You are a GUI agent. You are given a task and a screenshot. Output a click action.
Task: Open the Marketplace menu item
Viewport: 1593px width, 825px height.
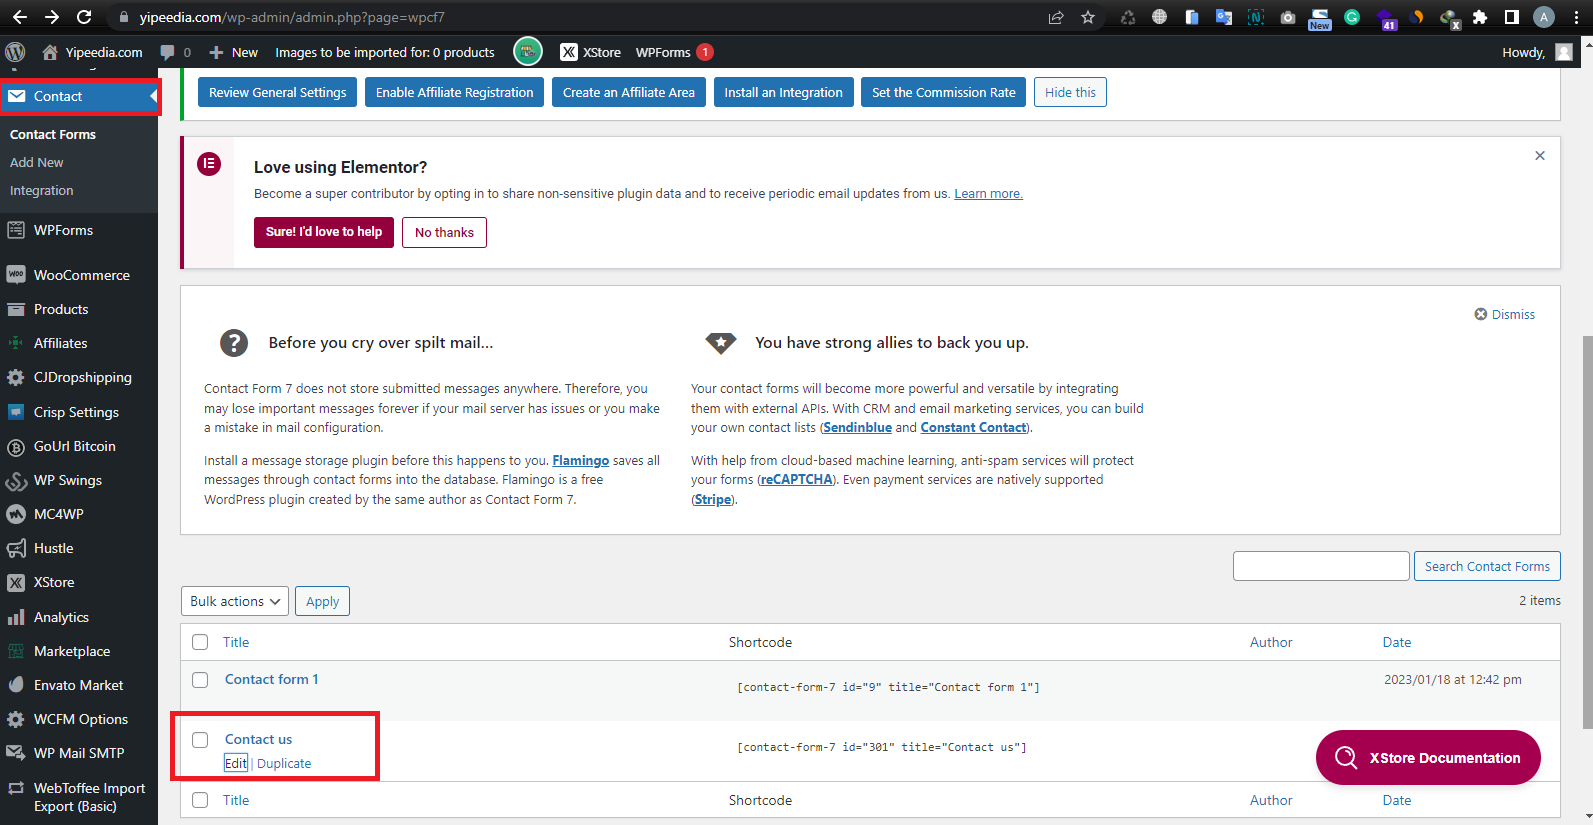click(72, 651)
